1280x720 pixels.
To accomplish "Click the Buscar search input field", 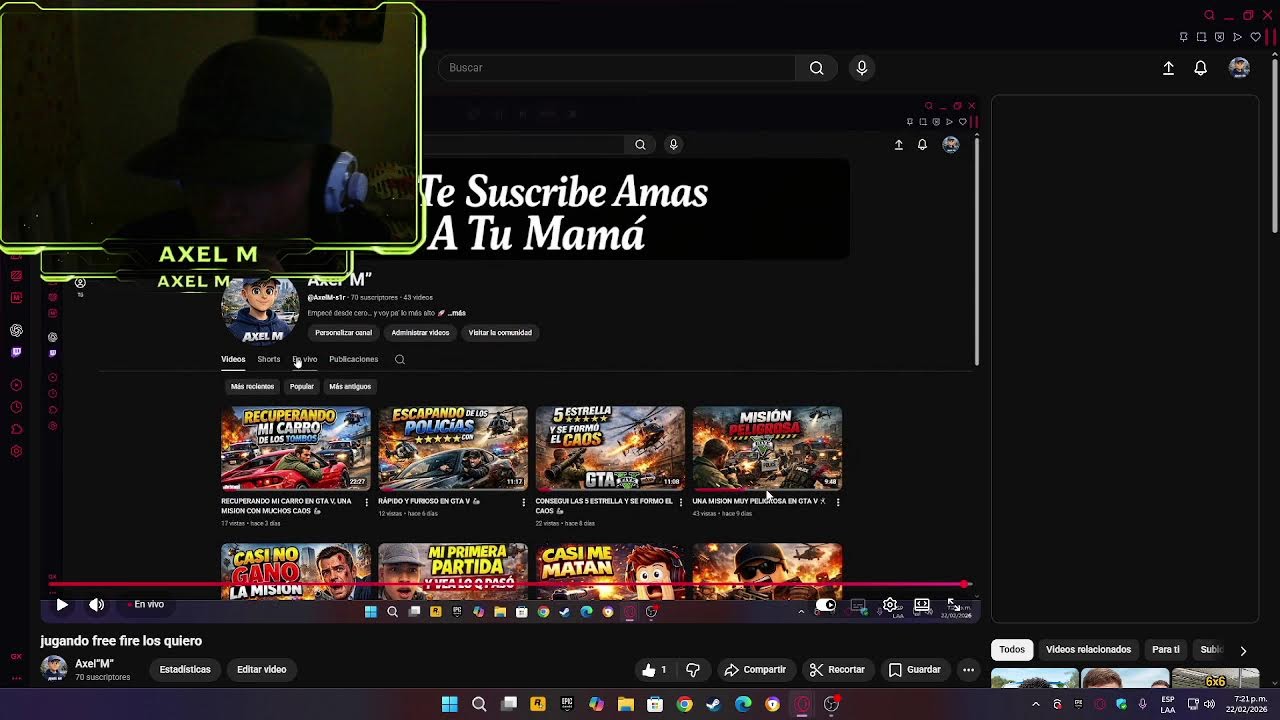I will [617, 68].
